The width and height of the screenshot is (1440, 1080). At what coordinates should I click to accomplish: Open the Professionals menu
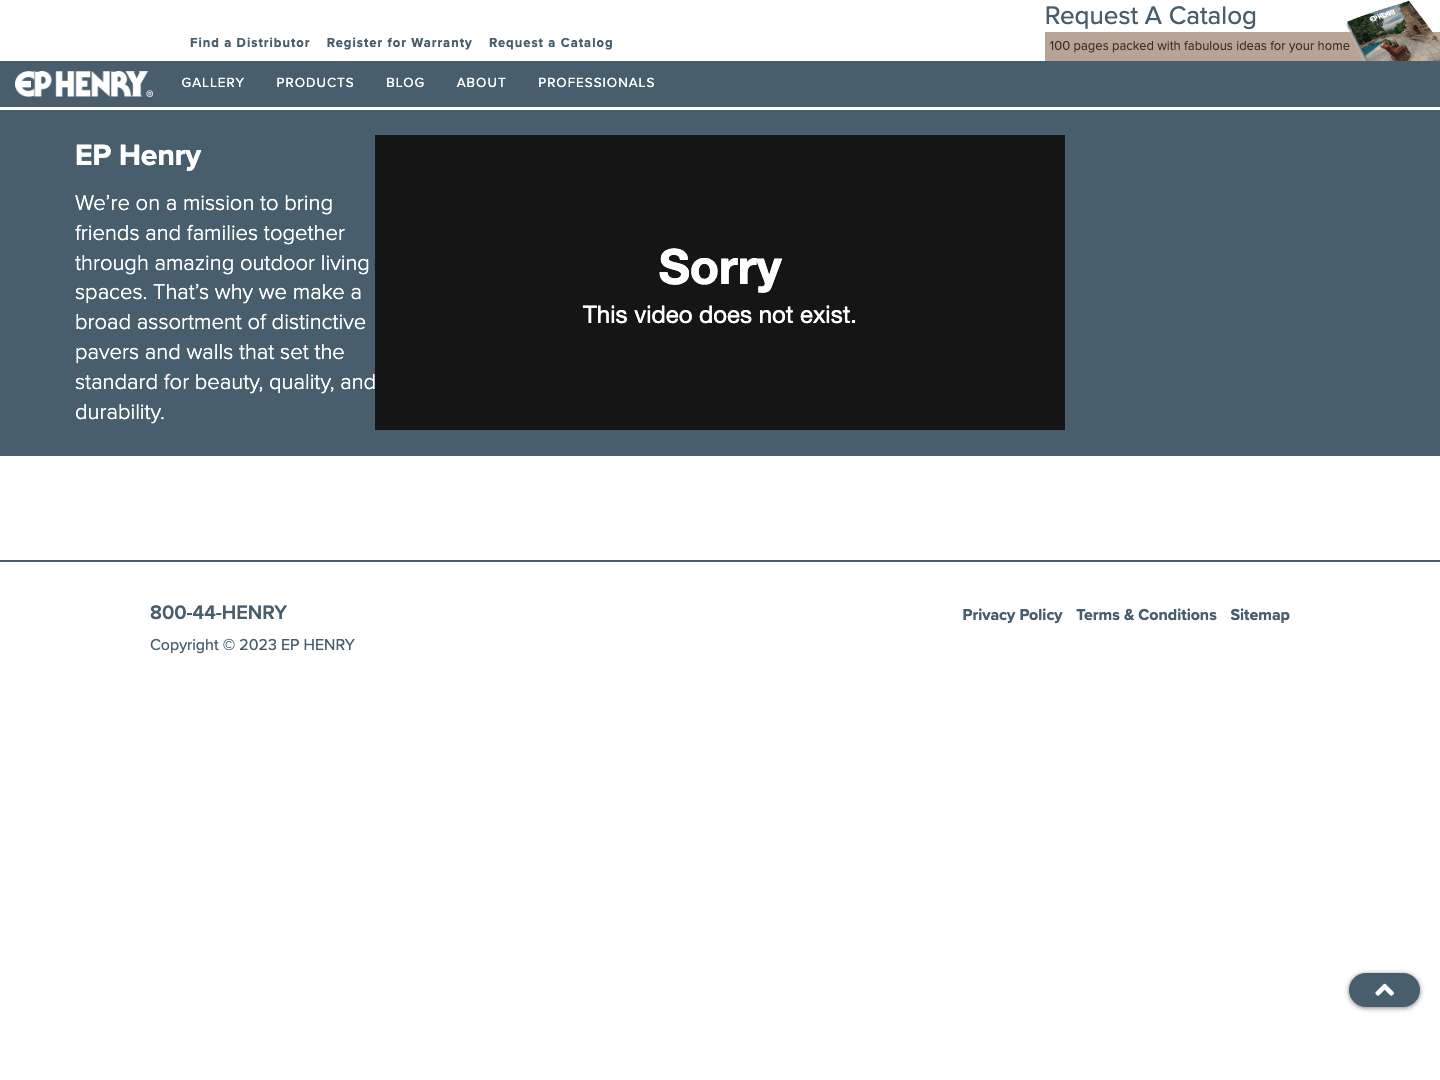[x=596, y=83]
